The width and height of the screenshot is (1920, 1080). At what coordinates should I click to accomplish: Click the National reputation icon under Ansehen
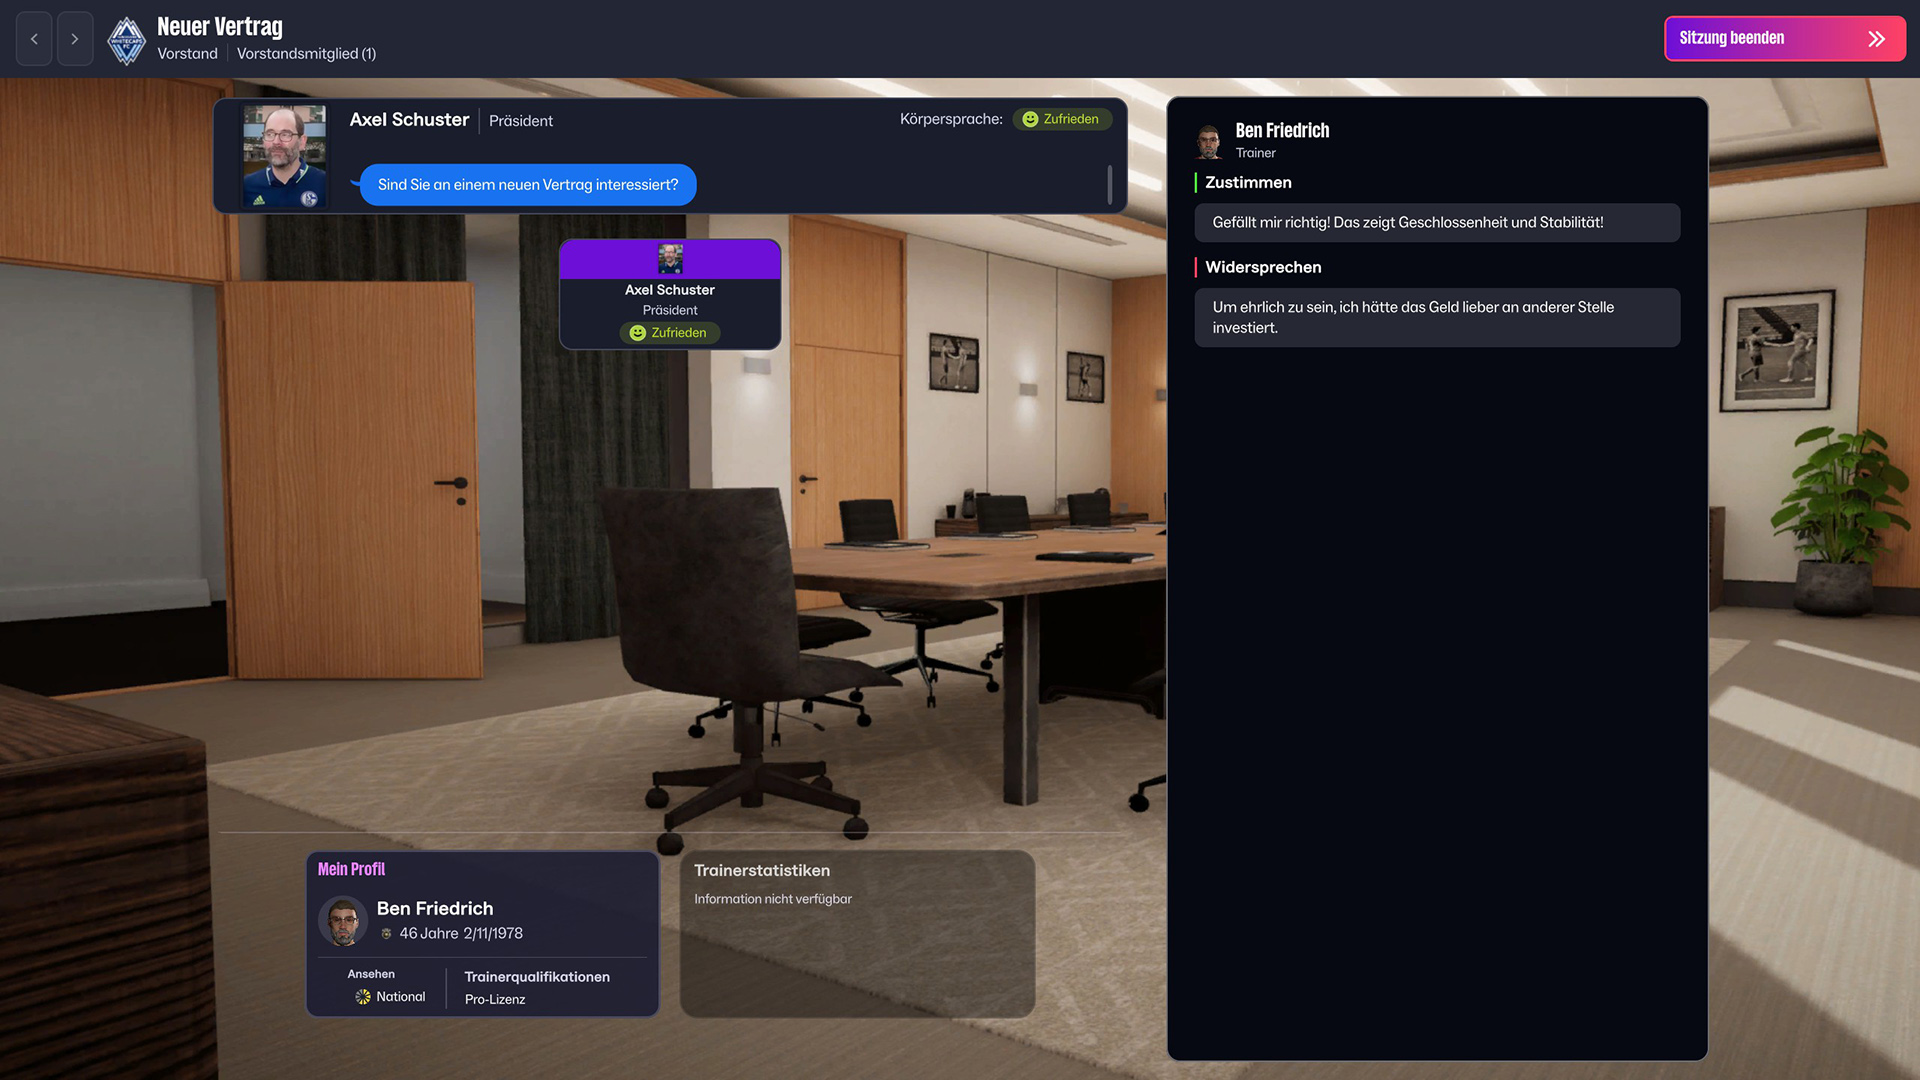coord(363,997)
